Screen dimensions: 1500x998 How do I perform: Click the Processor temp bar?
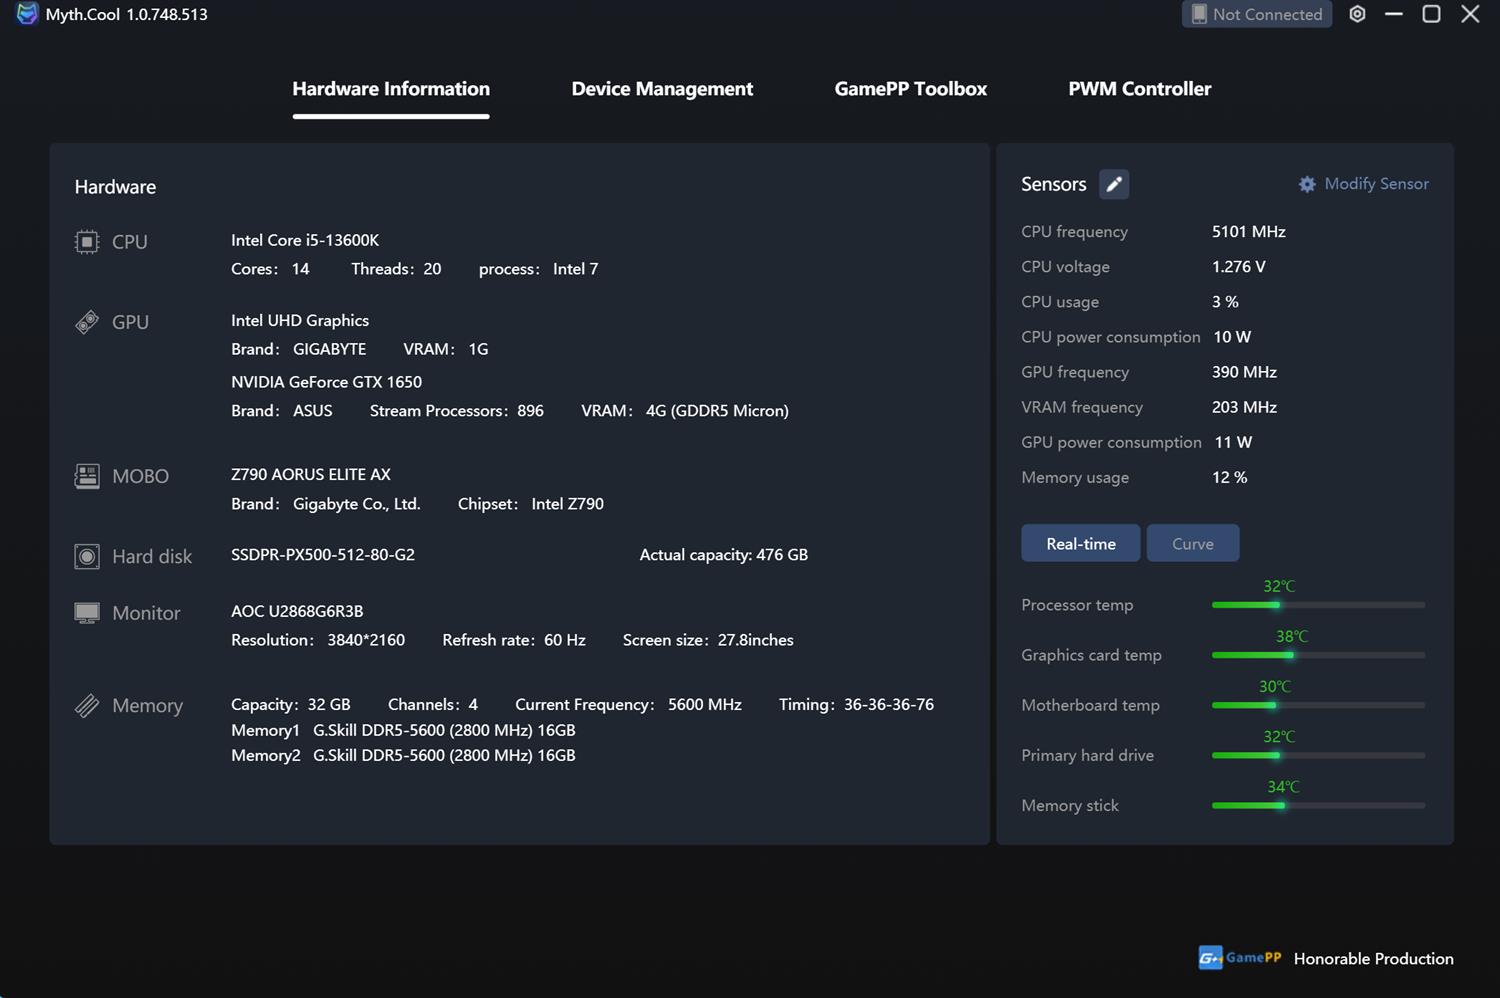pos(1318,605)
